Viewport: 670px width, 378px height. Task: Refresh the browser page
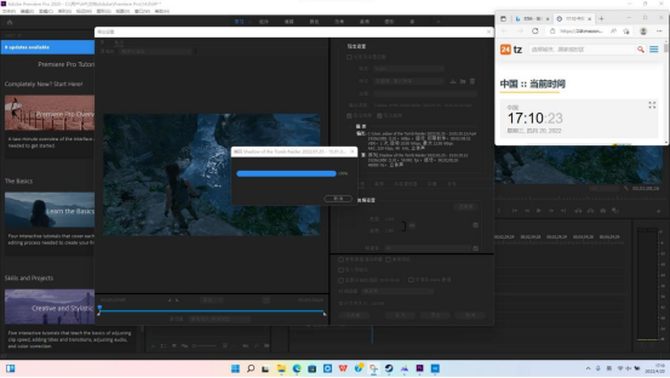coord(535,31)
